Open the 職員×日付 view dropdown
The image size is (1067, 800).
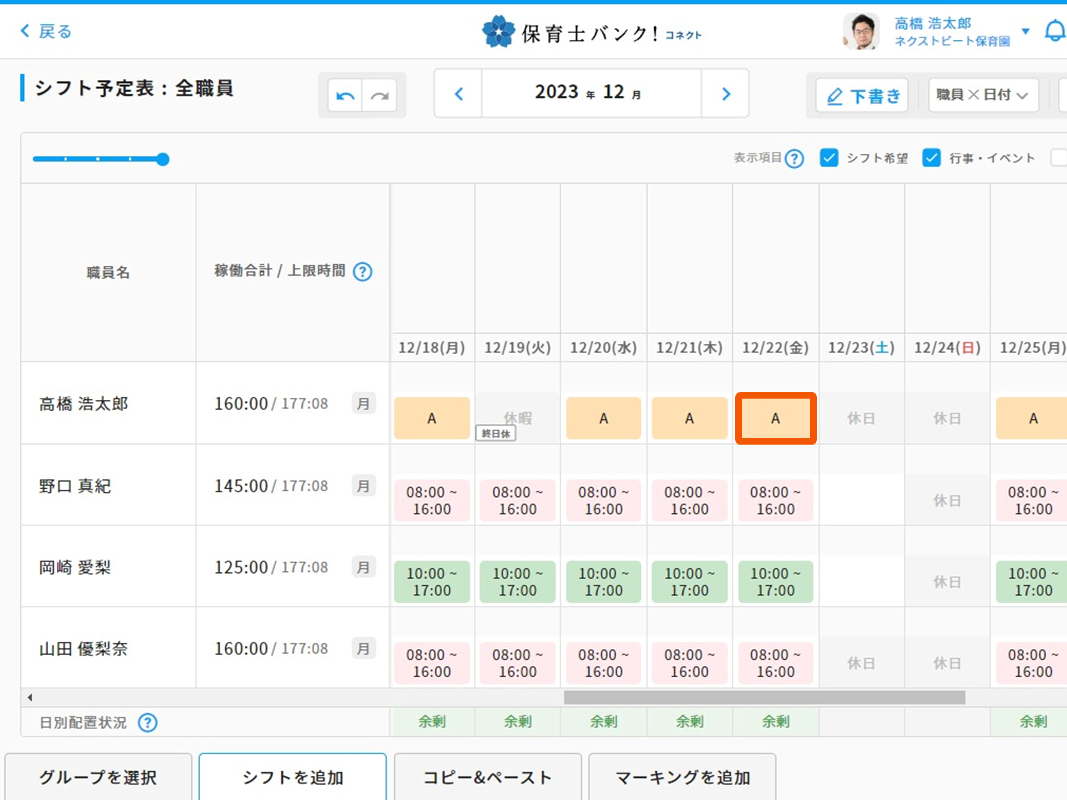(x=983, y=95)
